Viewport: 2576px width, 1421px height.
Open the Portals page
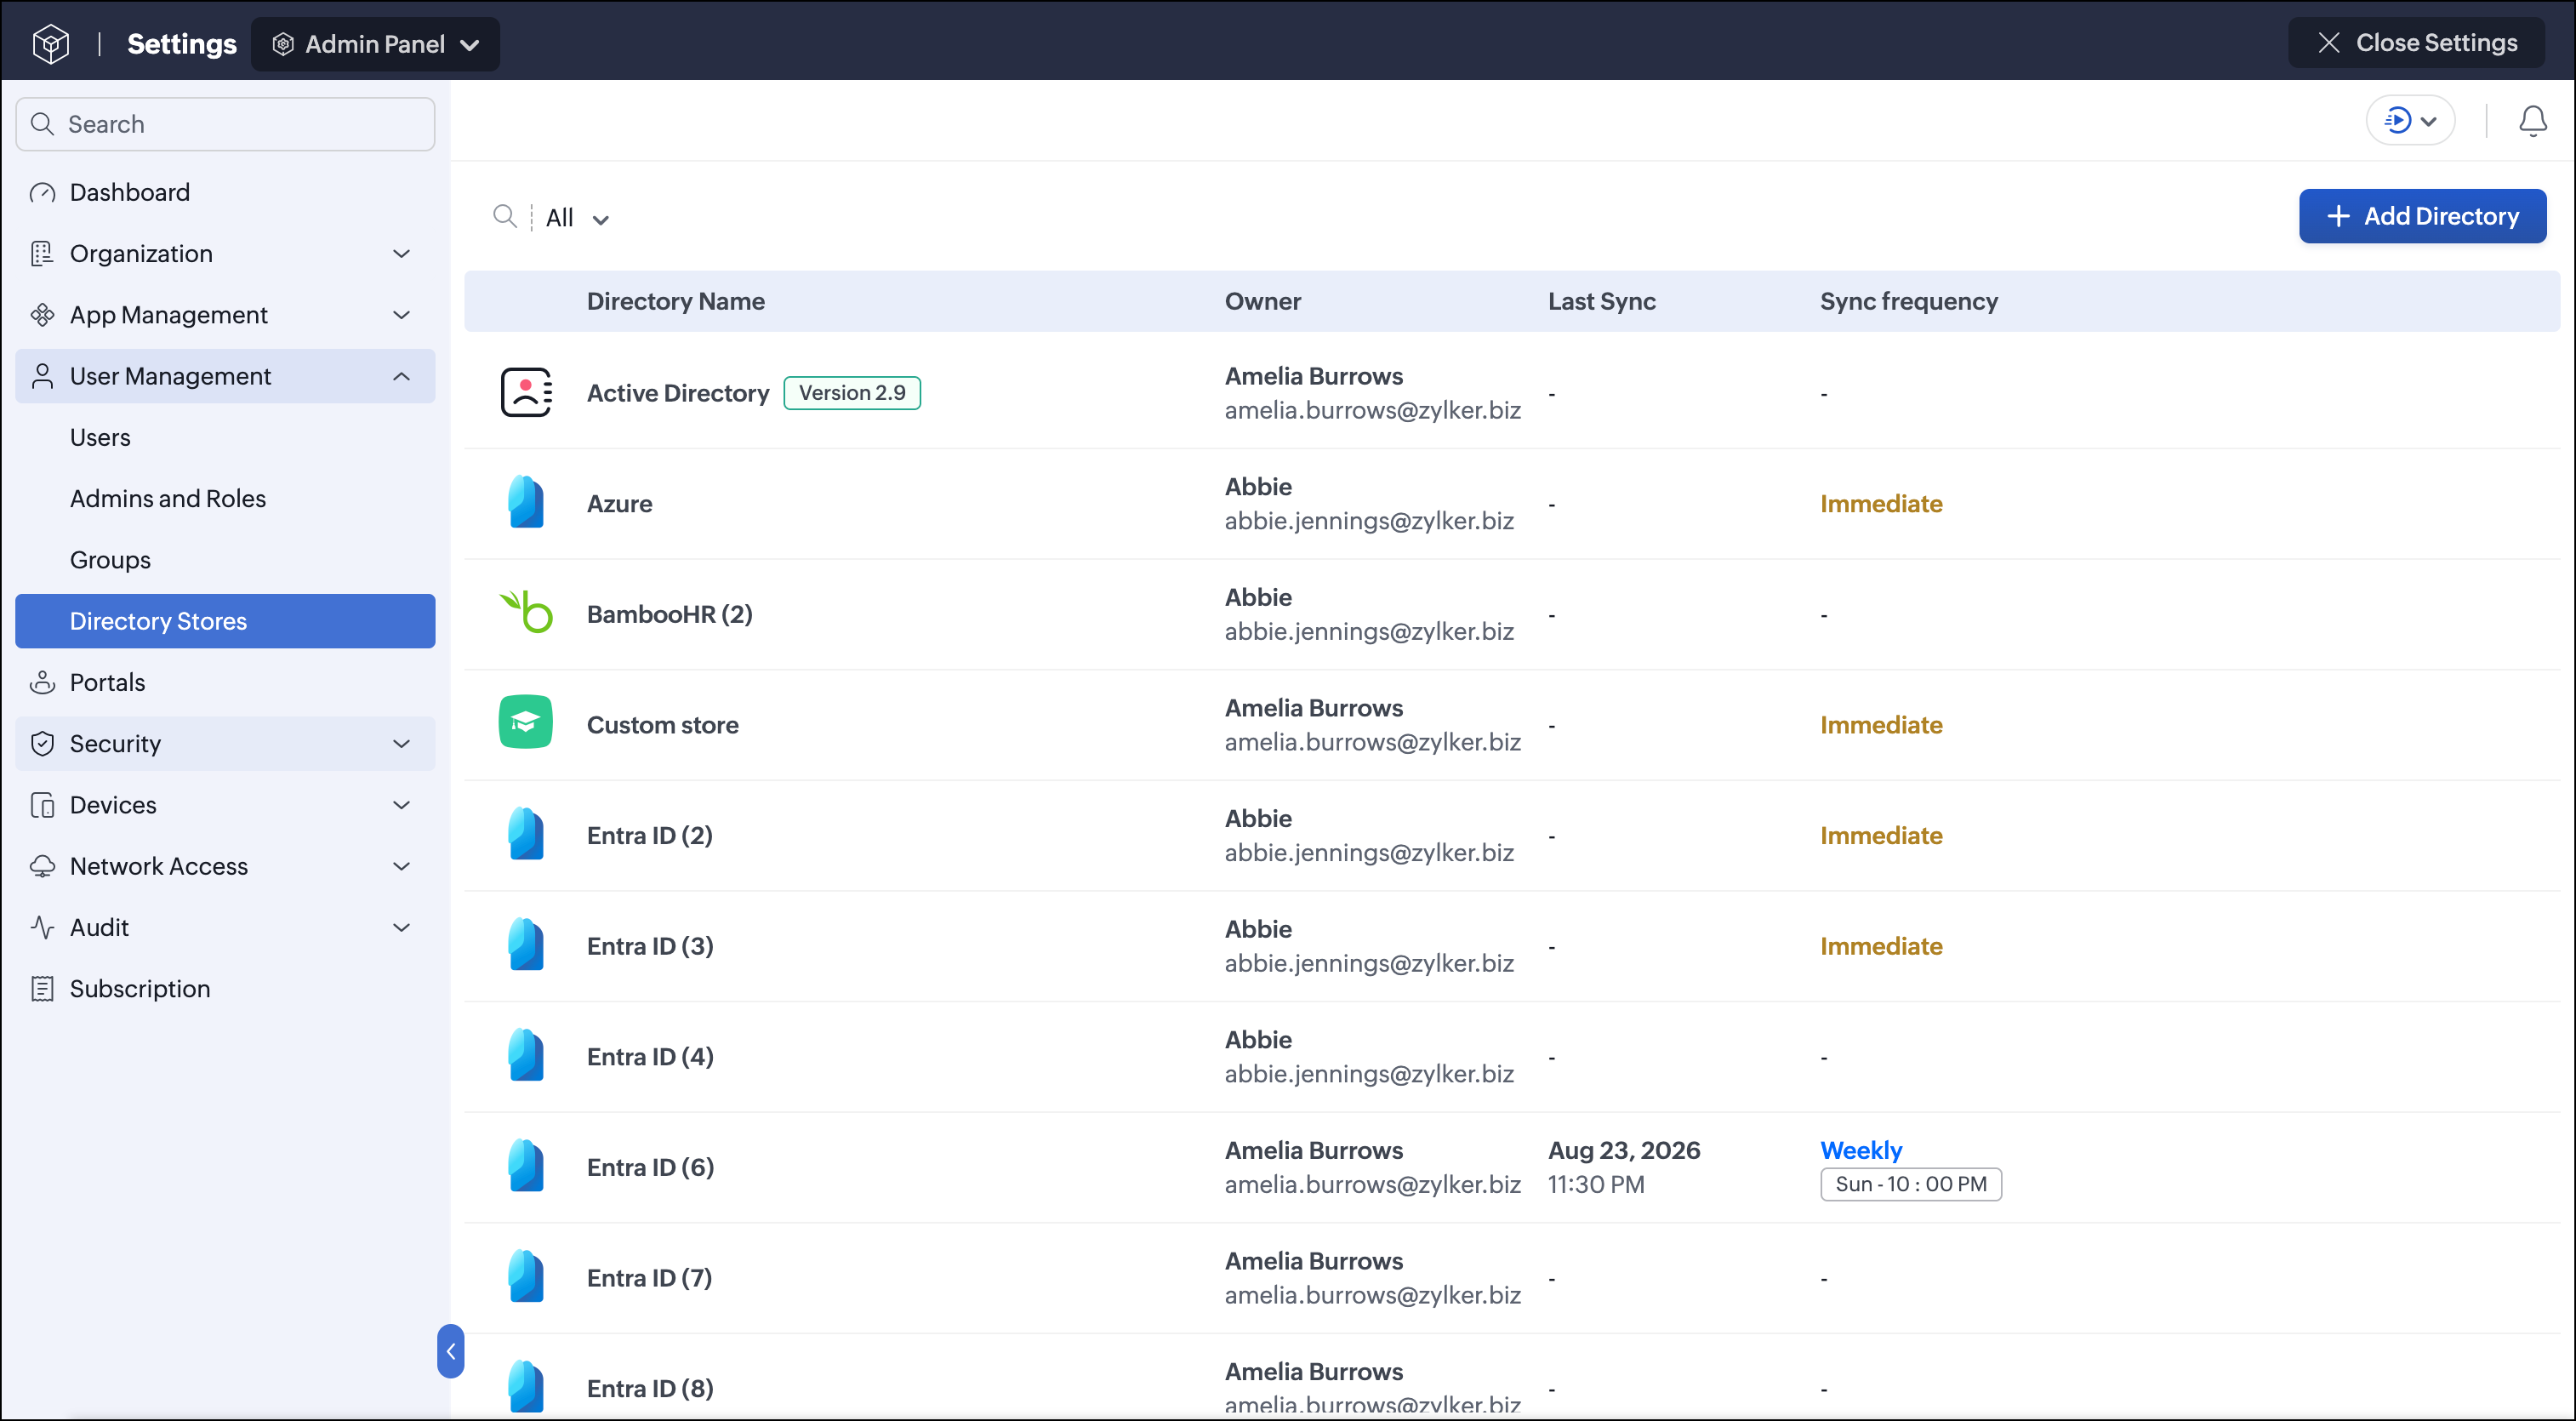225,682
